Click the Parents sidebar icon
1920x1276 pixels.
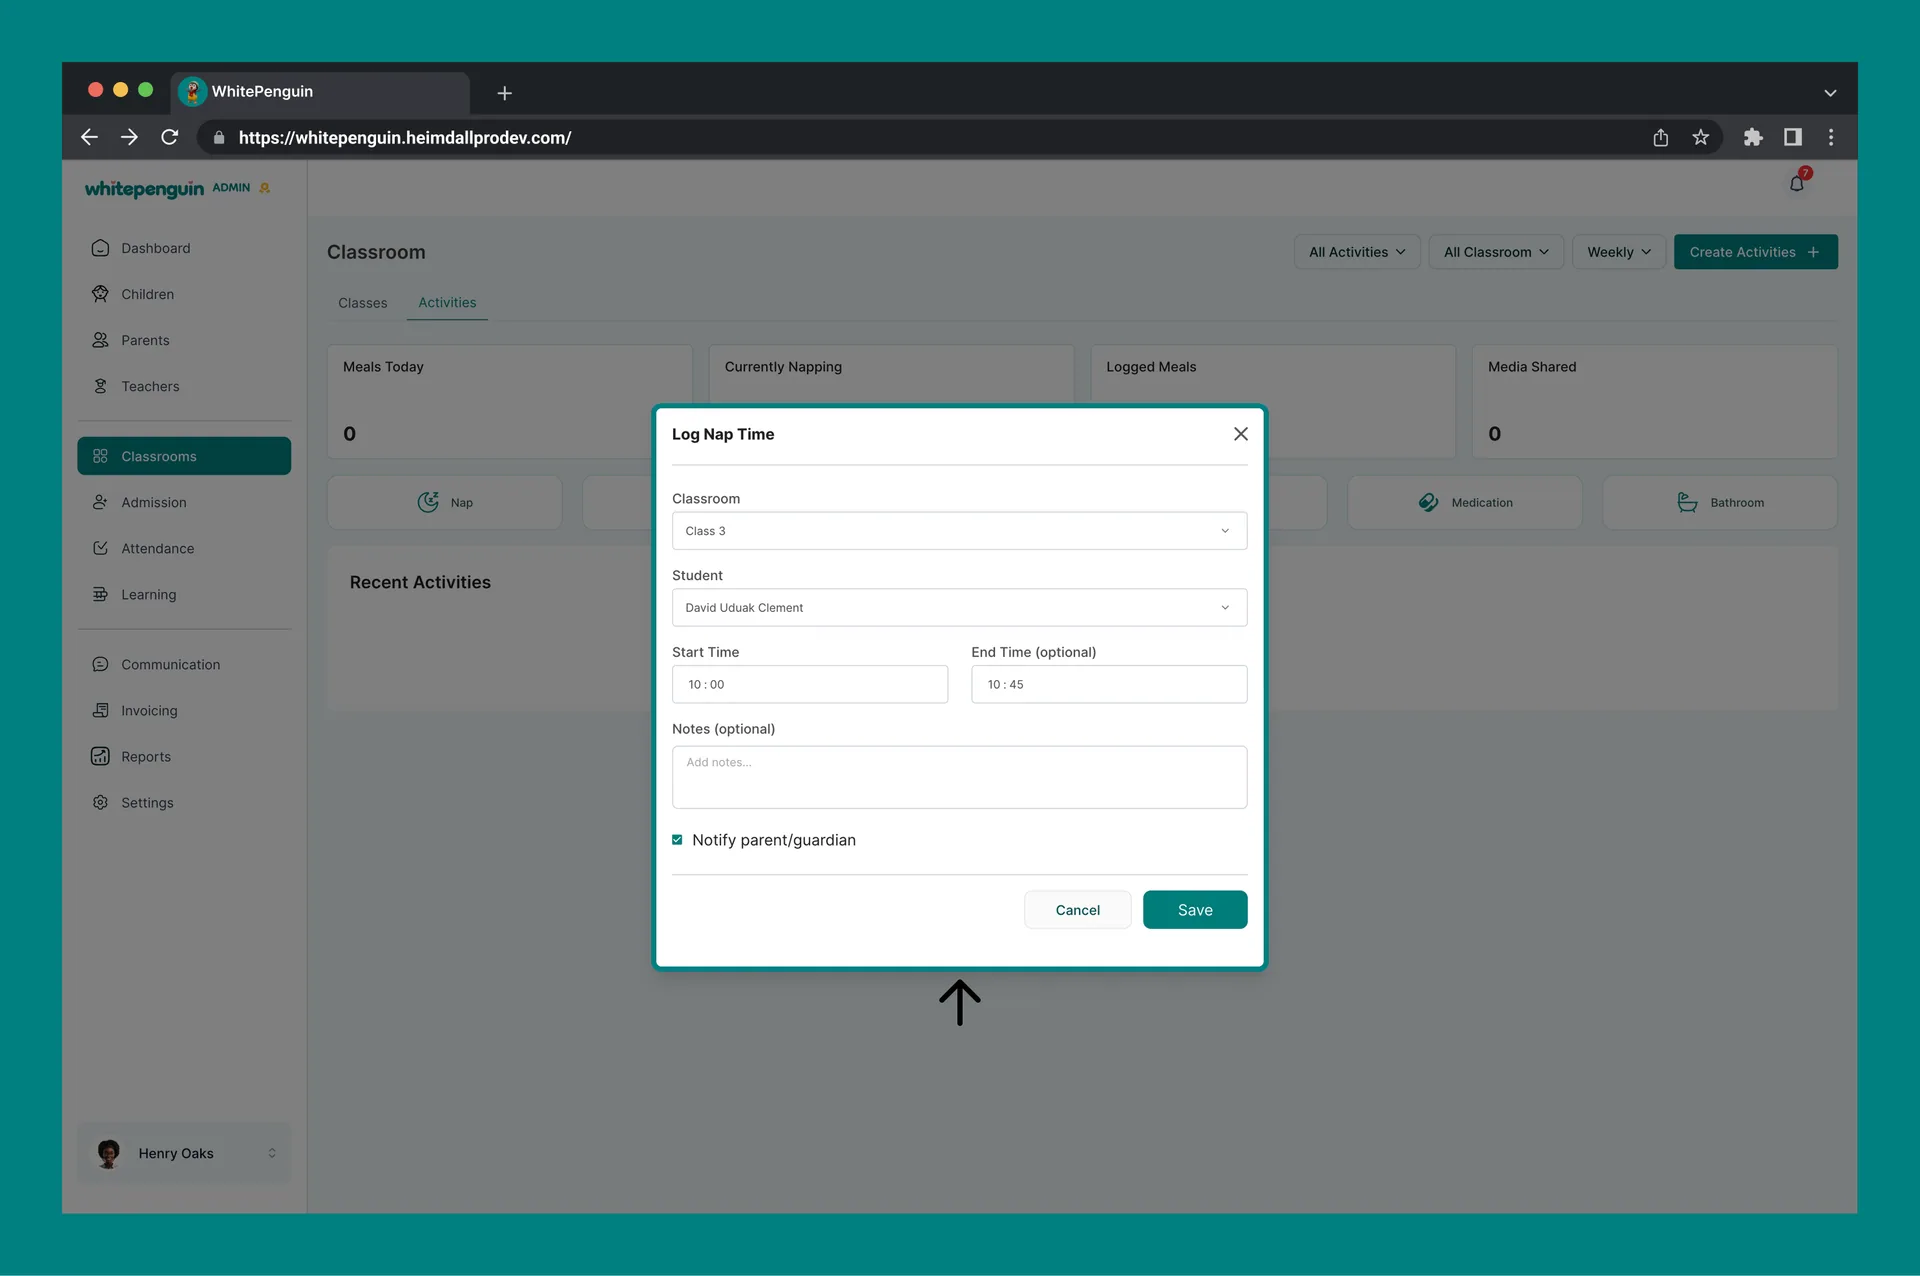tap(100, 340)
